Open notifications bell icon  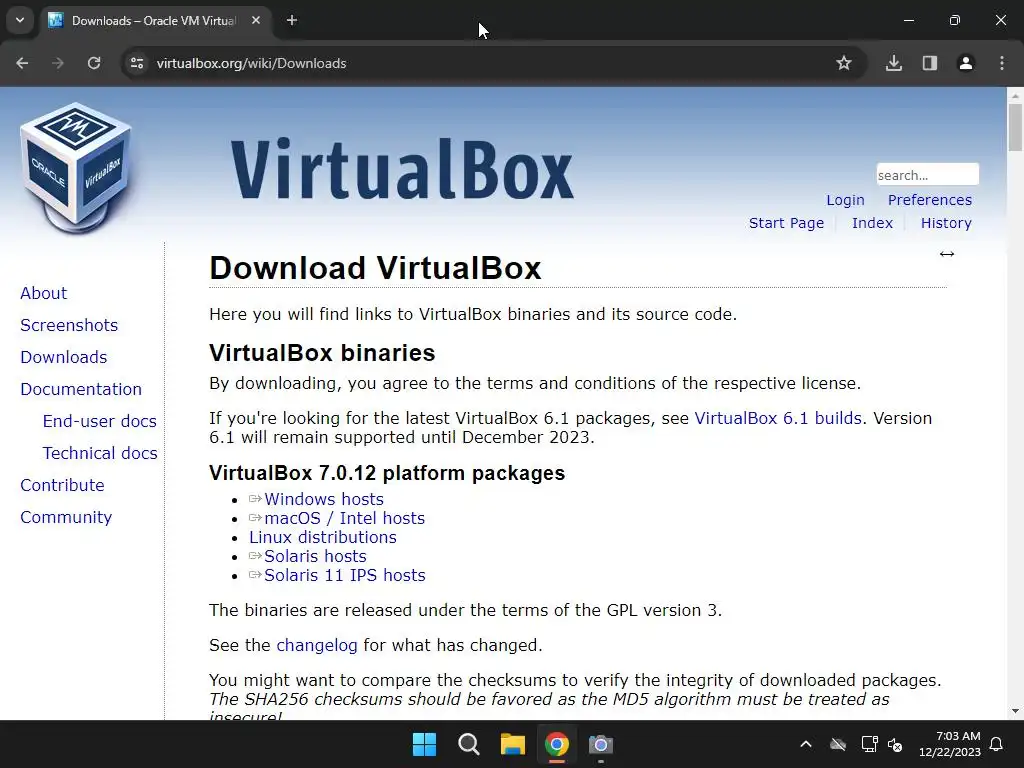997,744
